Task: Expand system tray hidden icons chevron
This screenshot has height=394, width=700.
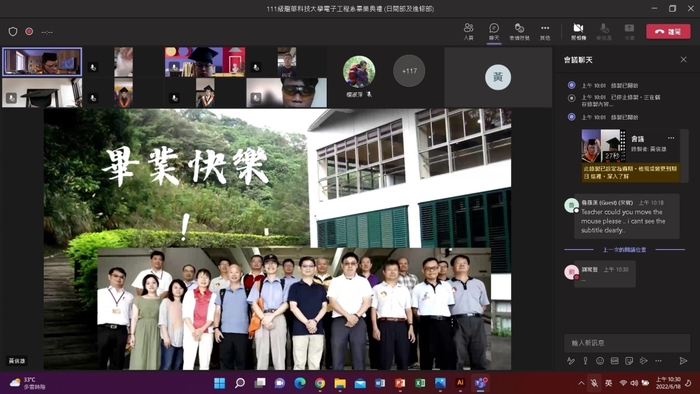Action: (x=581, y=383)
